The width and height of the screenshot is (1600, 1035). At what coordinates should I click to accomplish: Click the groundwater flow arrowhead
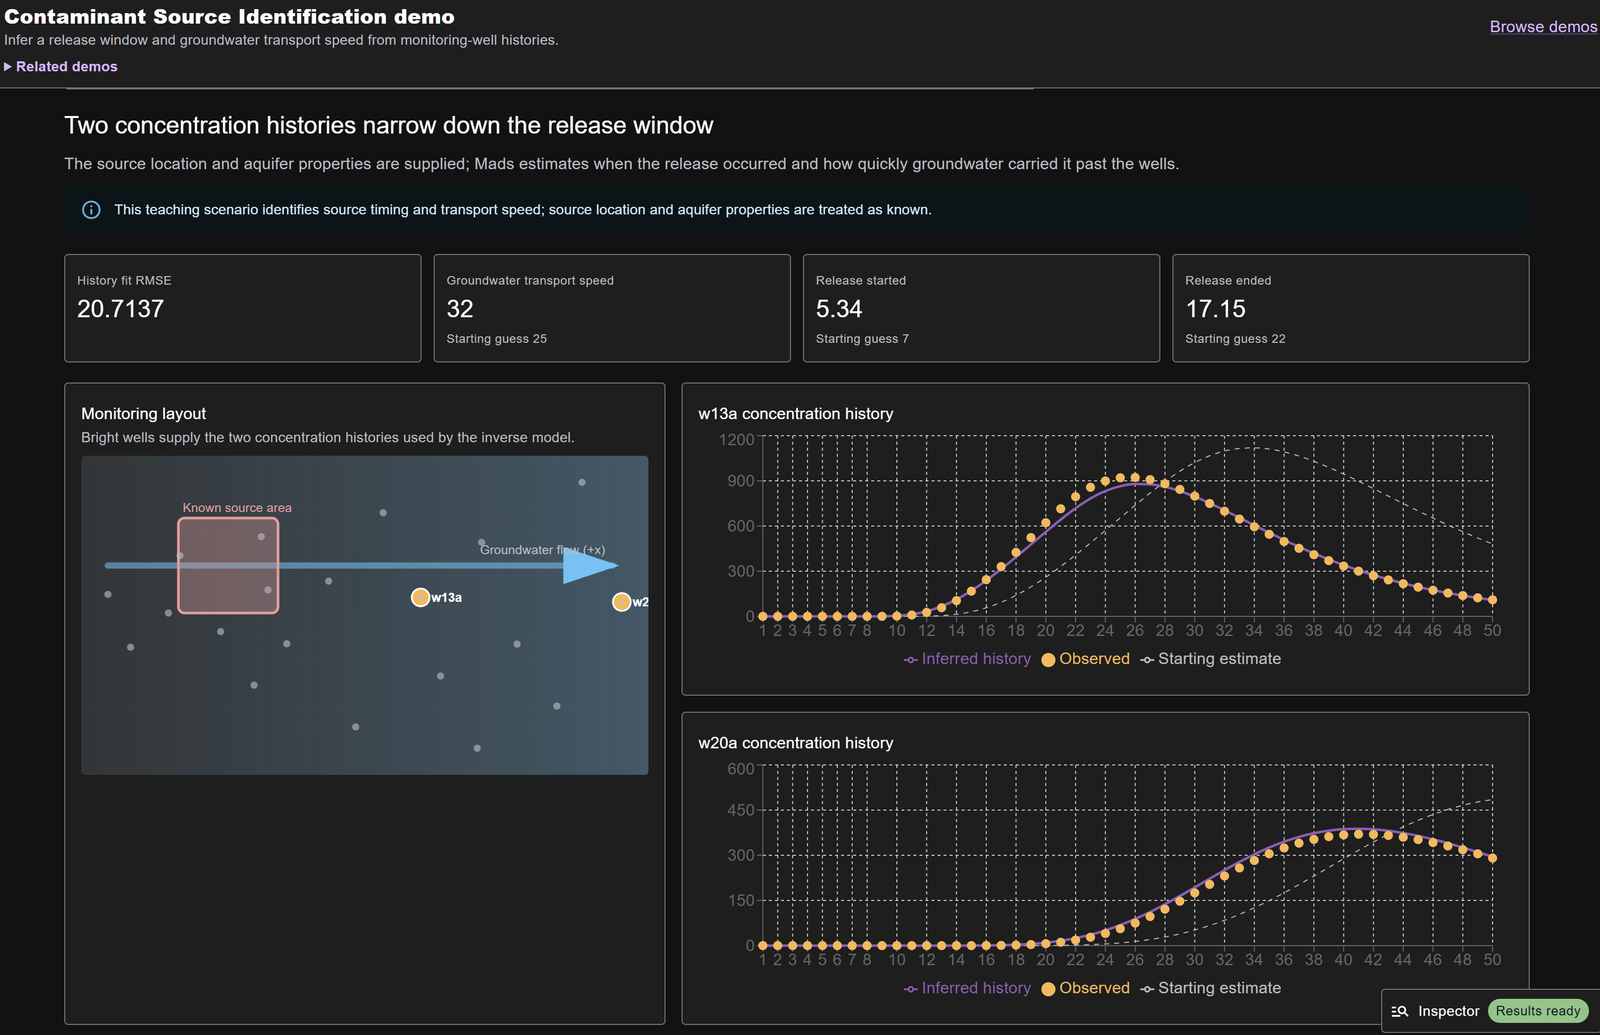coord(590,566)
